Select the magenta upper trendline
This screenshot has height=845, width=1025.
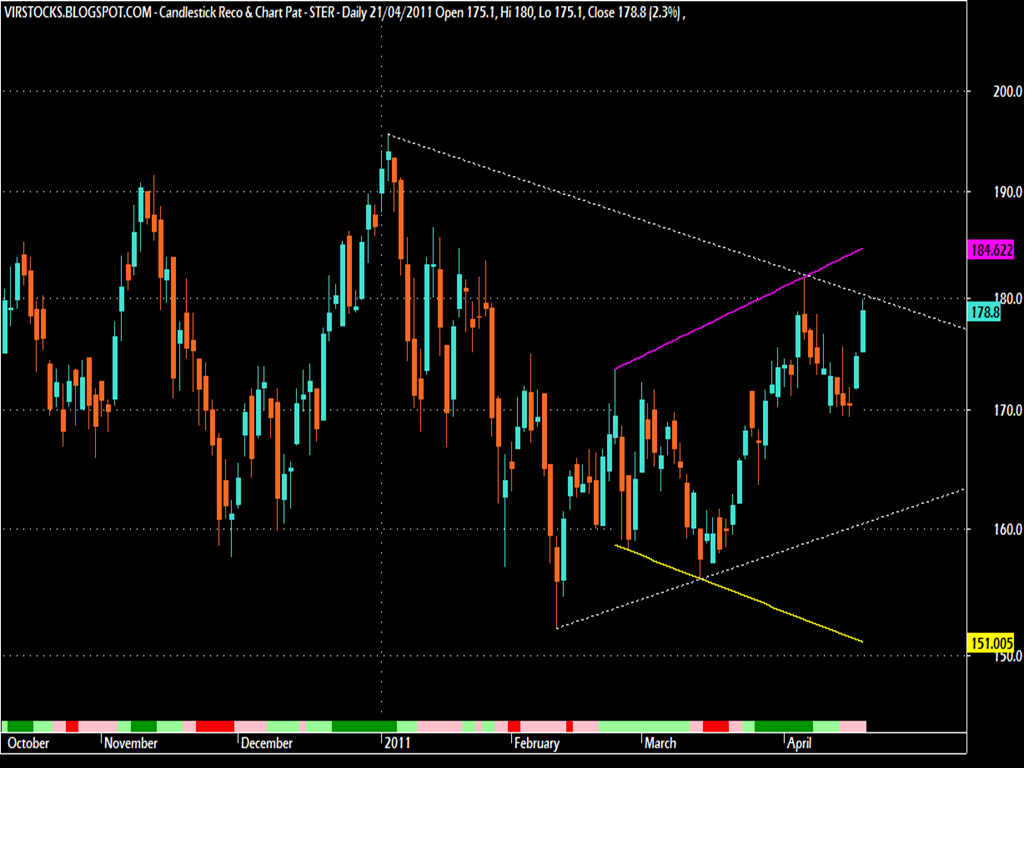pyautogui.click(x=739, y=309)
